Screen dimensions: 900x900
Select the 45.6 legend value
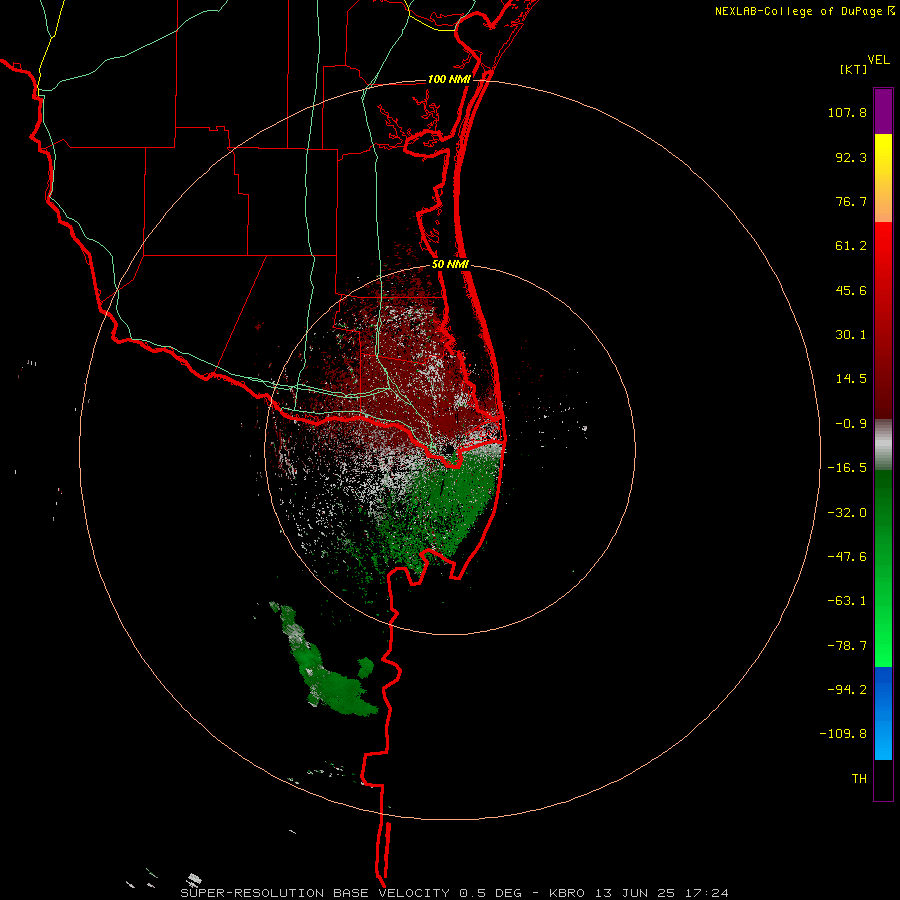tap(851, 290)
